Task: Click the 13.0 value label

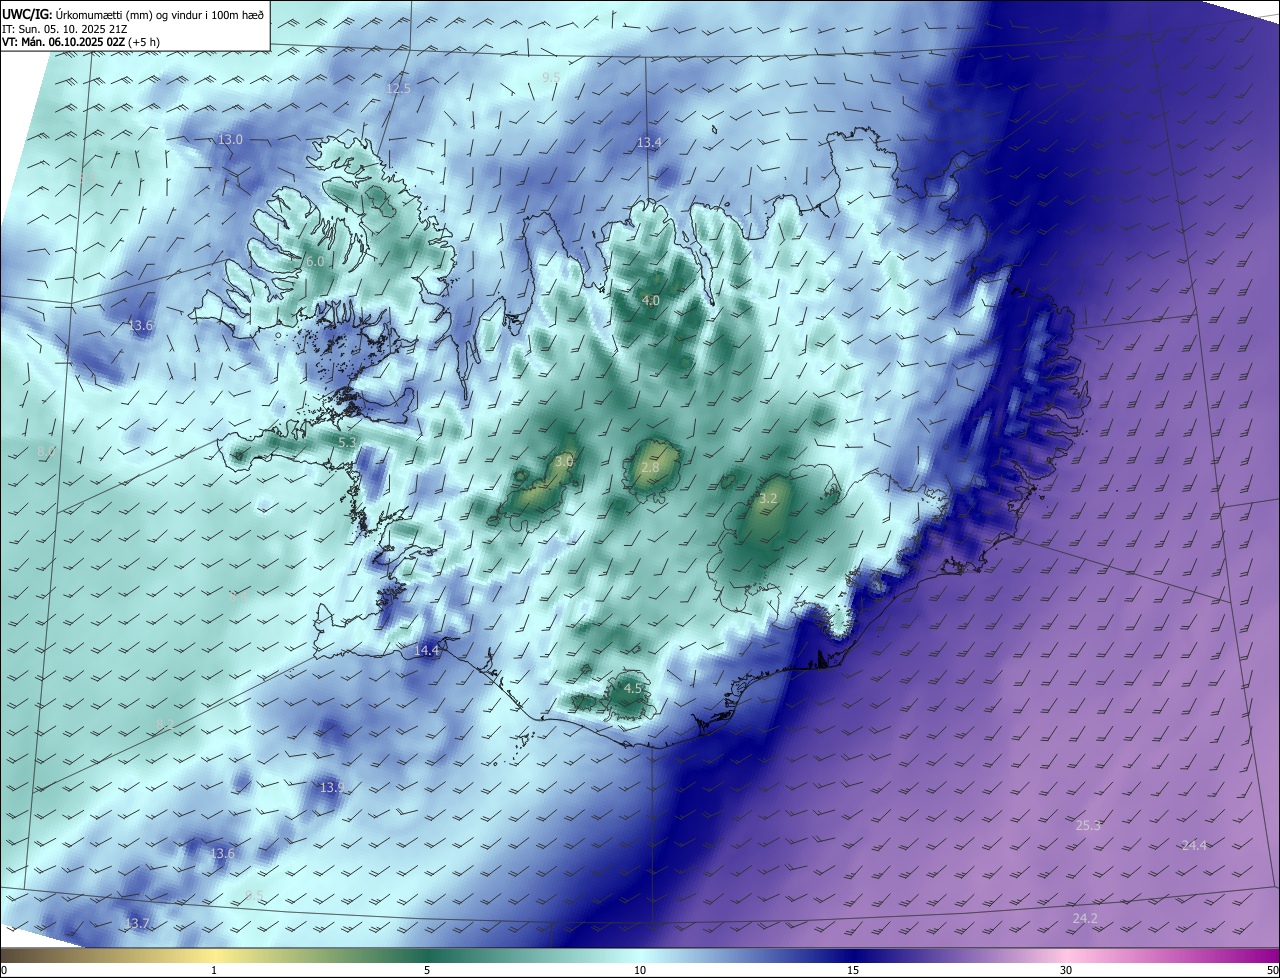Action: click(x=230, y=139)
